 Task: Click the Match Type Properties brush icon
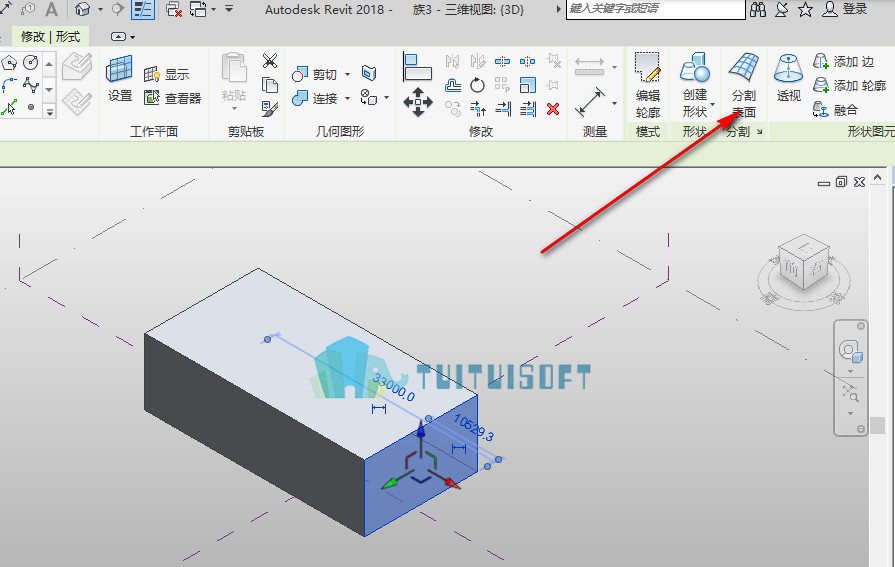click(269, 109)
